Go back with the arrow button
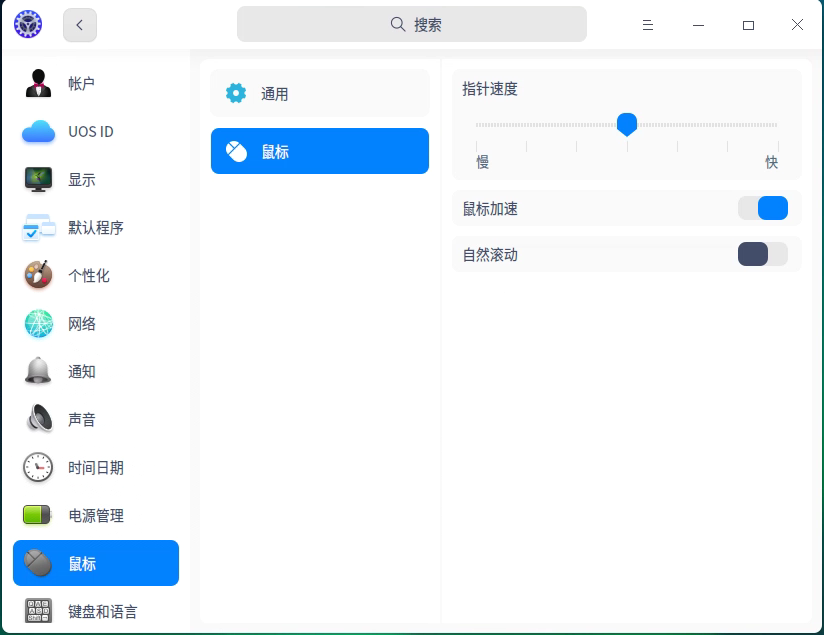 coord(80,25)
